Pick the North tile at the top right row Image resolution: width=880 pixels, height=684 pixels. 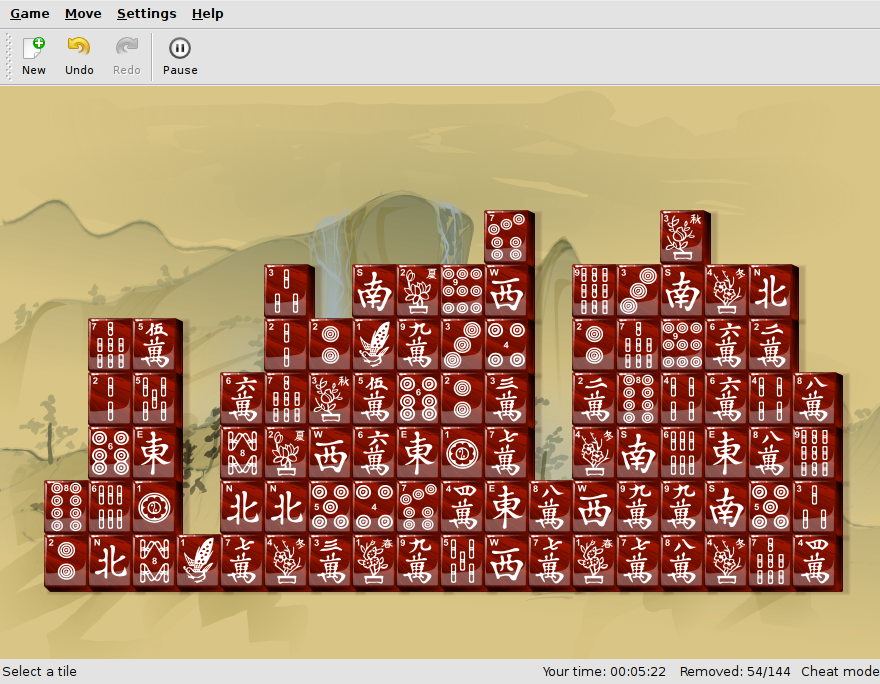coord(772,291)
